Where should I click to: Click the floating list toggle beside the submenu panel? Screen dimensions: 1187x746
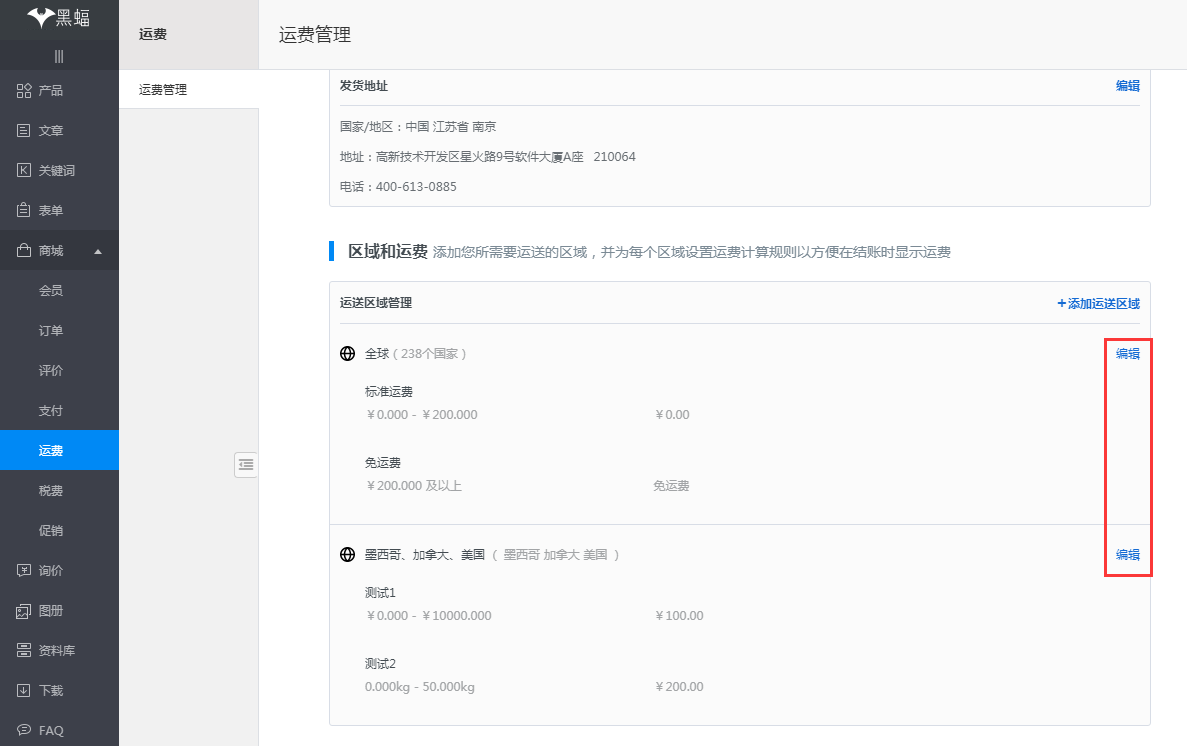246,465
